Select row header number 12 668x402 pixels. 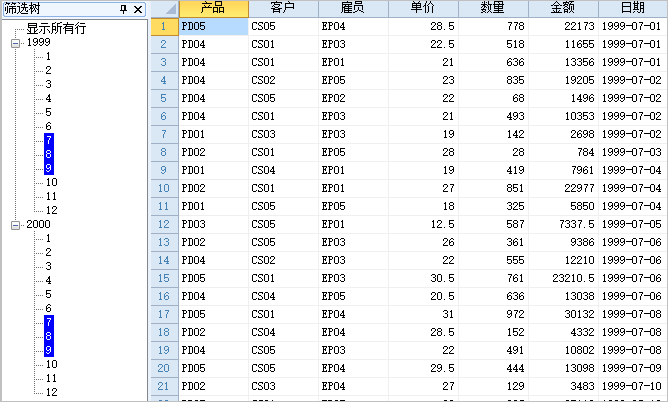(x=163, y=224)
